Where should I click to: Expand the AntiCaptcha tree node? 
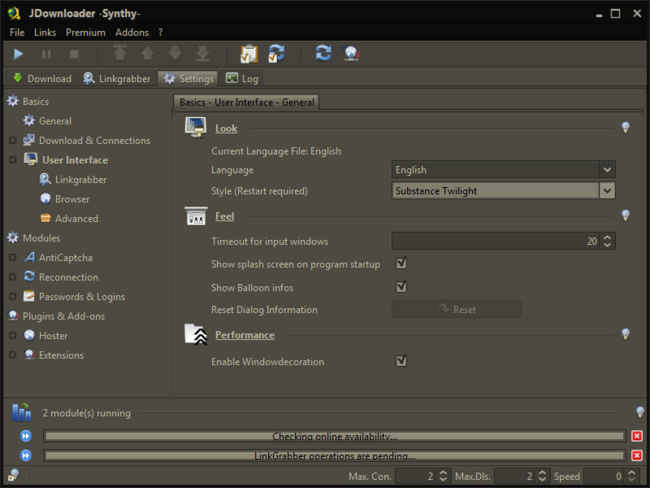[12, 257]
